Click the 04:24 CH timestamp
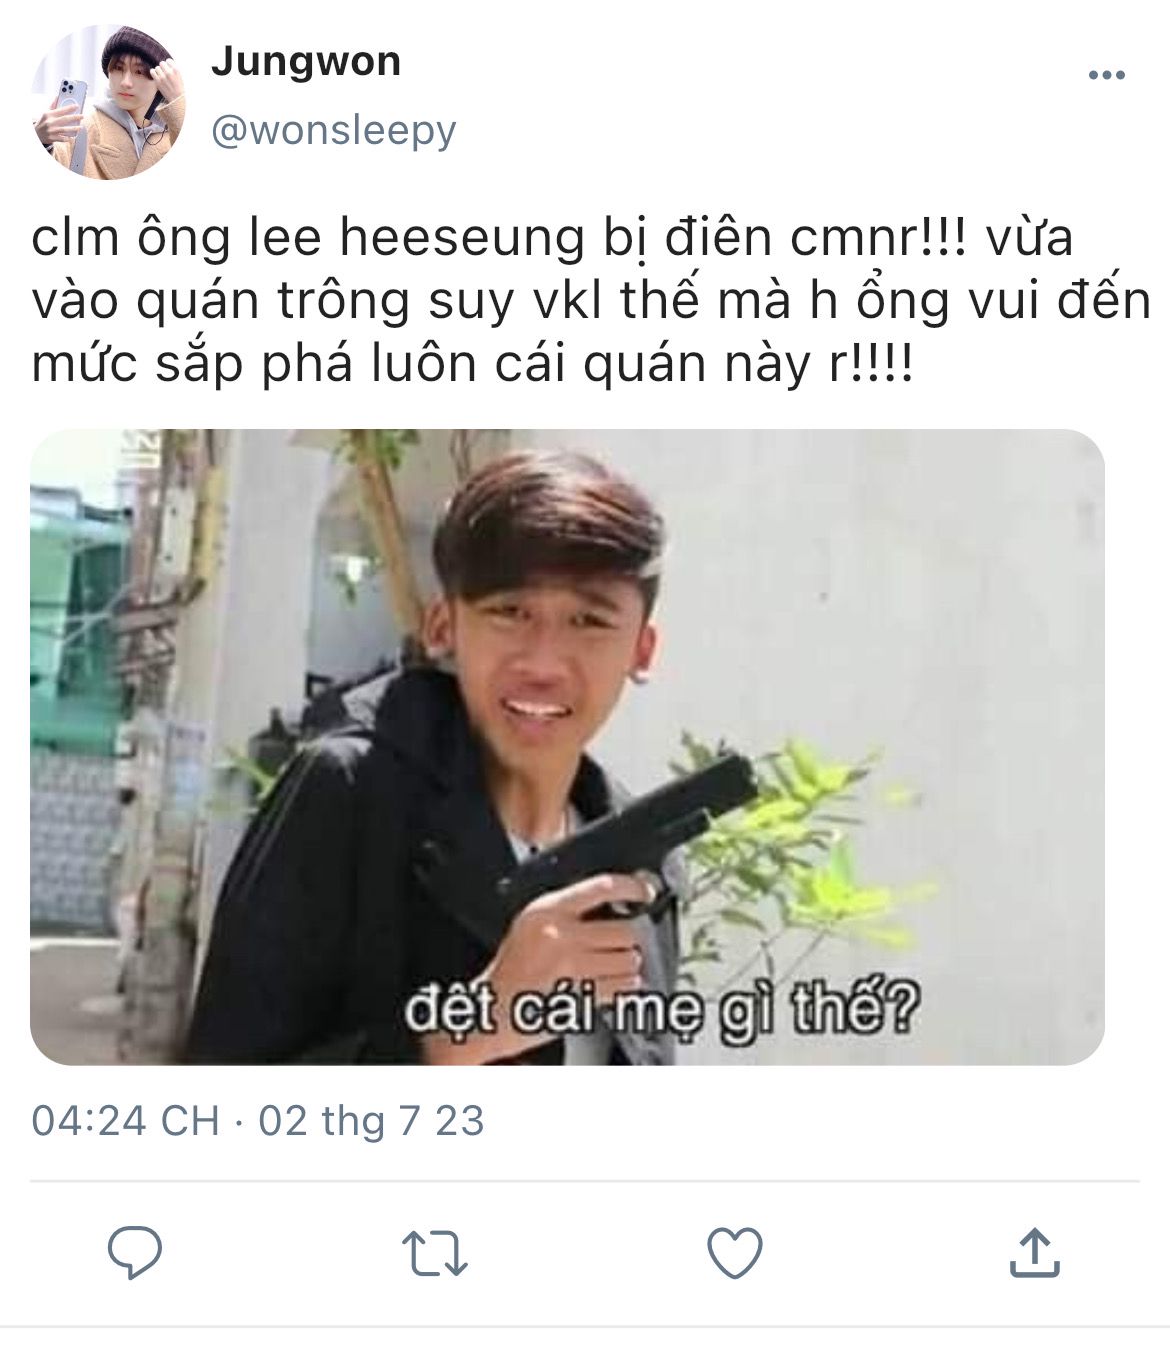Viewport: 1170px width, 1345px height. click(125, 1120)
